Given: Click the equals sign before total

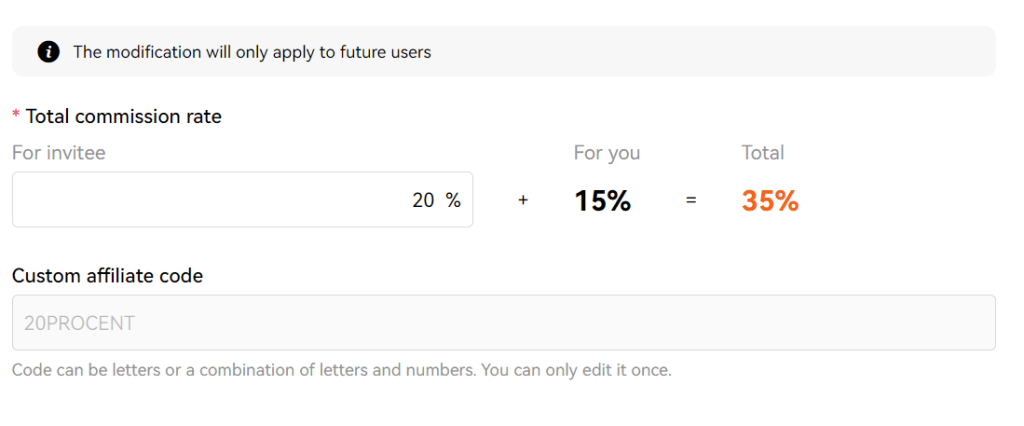Looking at the screenshot, I should coord(691,201).
